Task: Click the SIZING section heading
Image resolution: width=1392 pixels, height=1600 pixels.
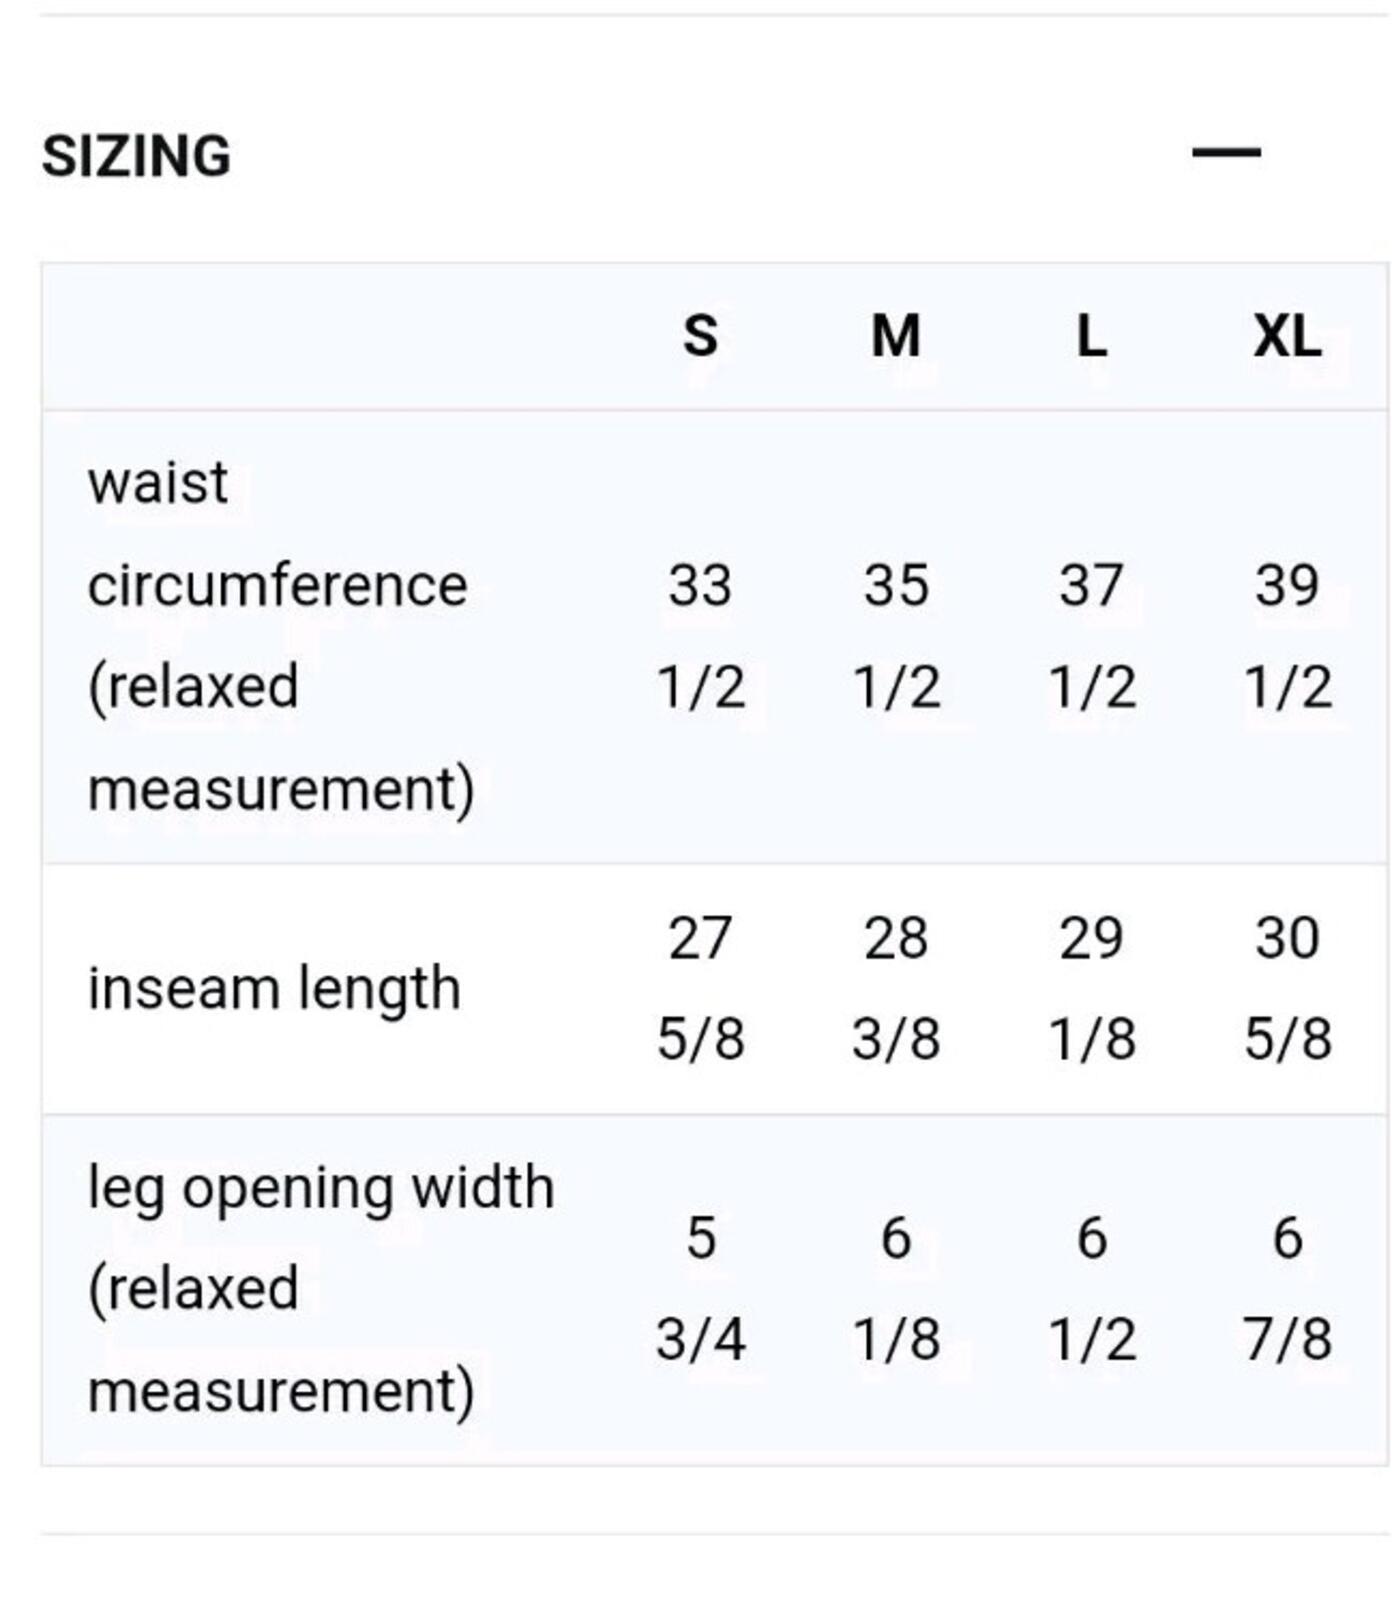Action: pyautogui.click(x=137, y=156)
